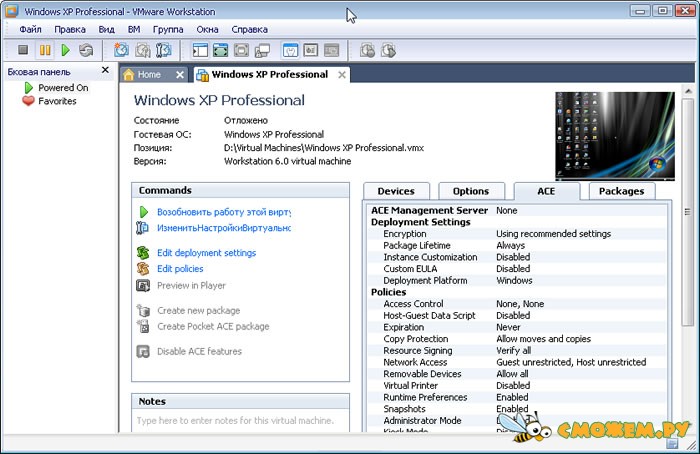Close the Windows XP Professional tab

(342, 75)
